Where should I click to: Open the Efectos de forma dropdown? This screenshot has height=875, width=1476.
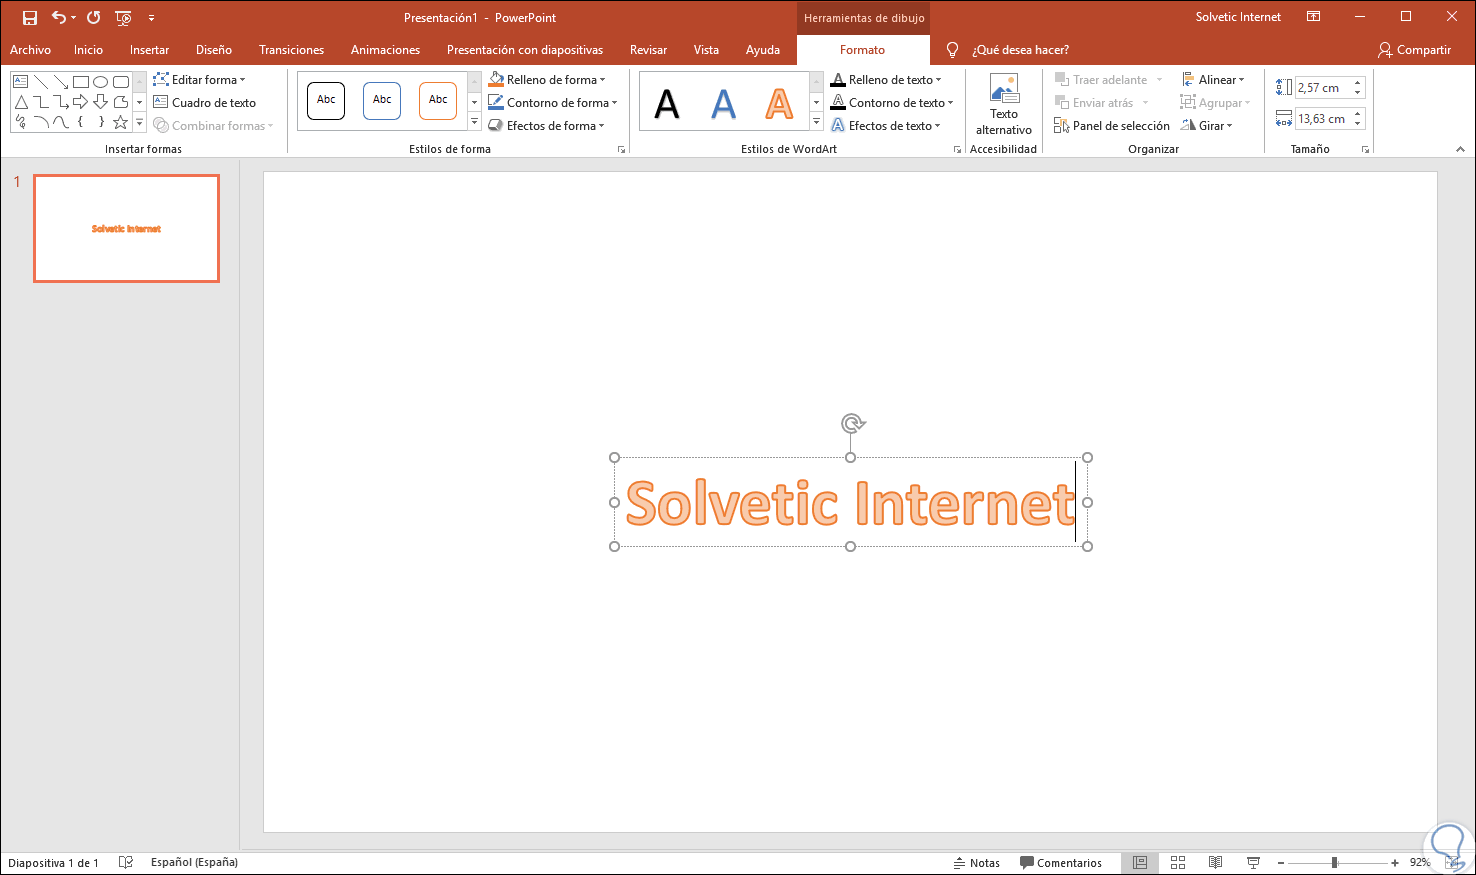[547, 126]
